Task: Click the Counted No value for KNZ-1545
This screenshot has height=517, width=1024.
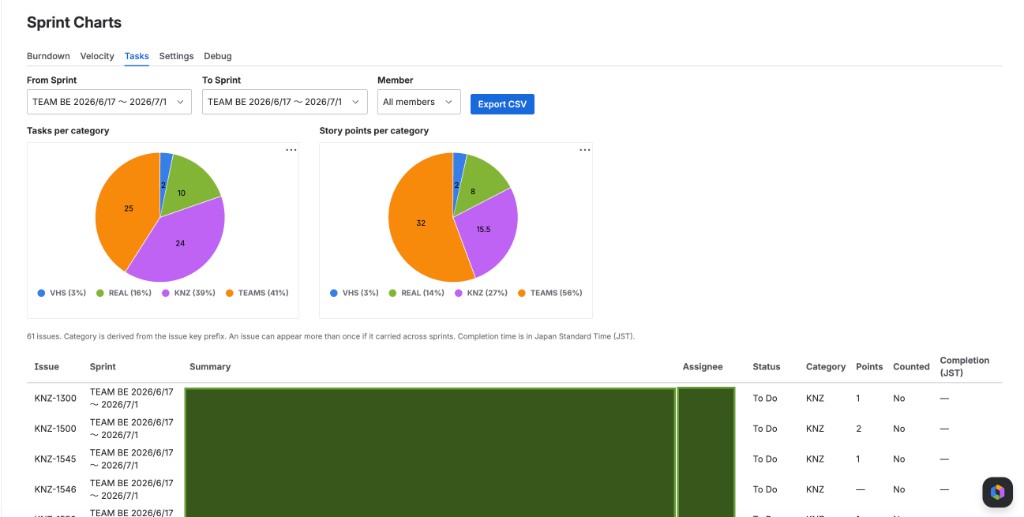Action: pos(899,459)
